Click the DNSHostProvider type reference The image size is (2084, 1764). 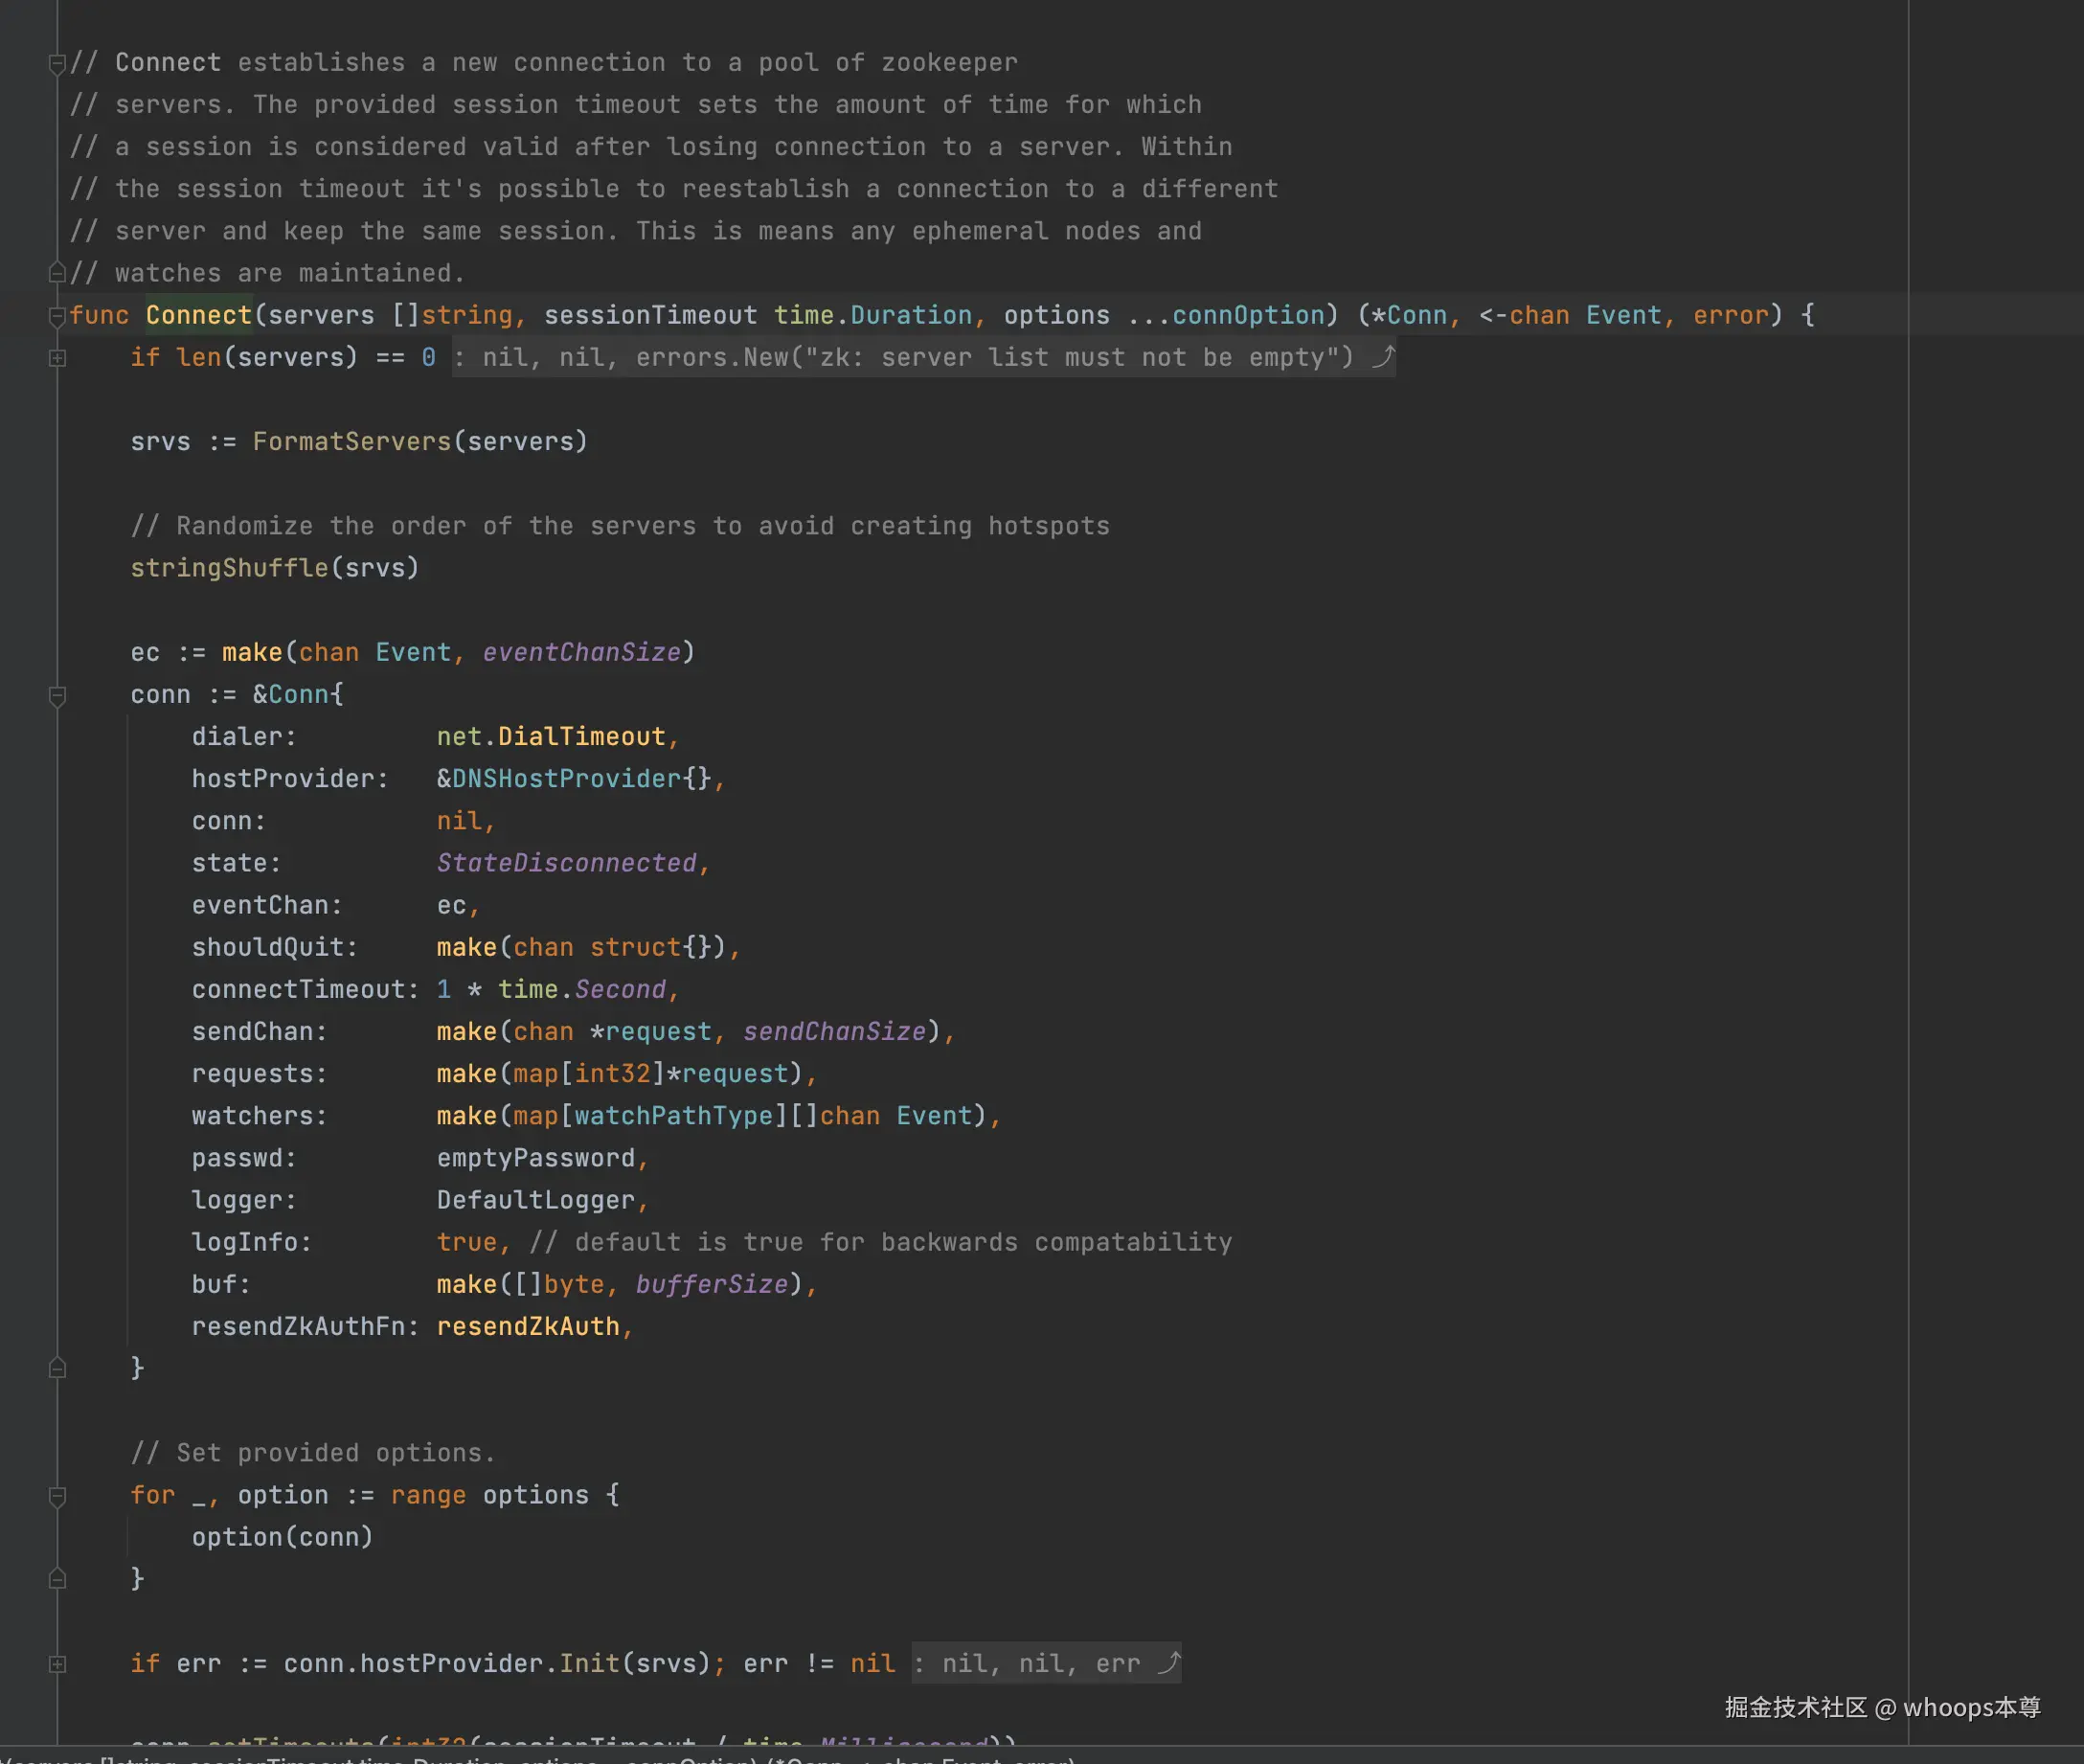[566, 779]
